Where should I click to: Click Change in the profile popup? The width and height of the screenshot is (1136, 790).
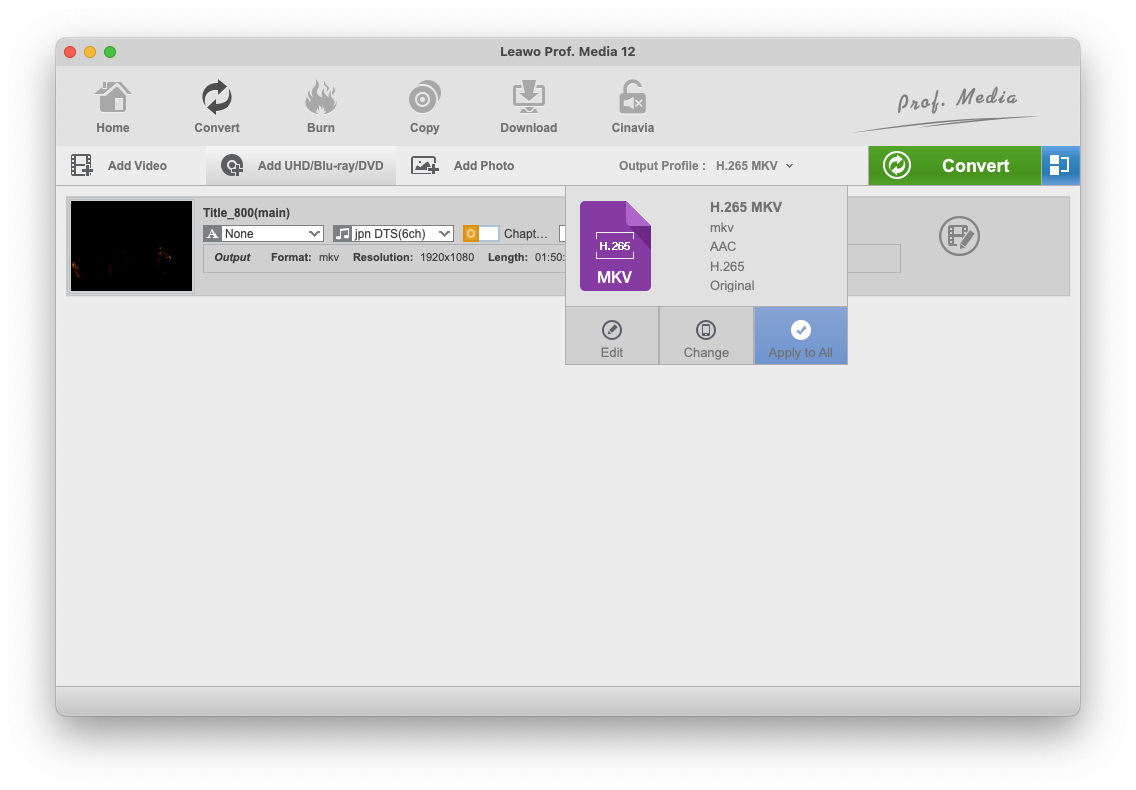coord(706,336)
